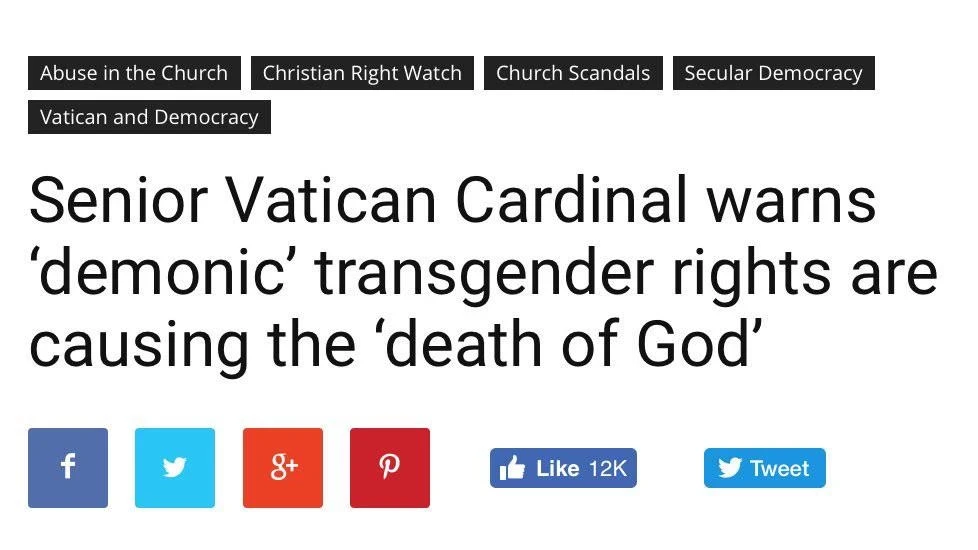Click the thumbs-up icon in the Like button
Viewport: 978px width, 550px height.
point(513,469)
